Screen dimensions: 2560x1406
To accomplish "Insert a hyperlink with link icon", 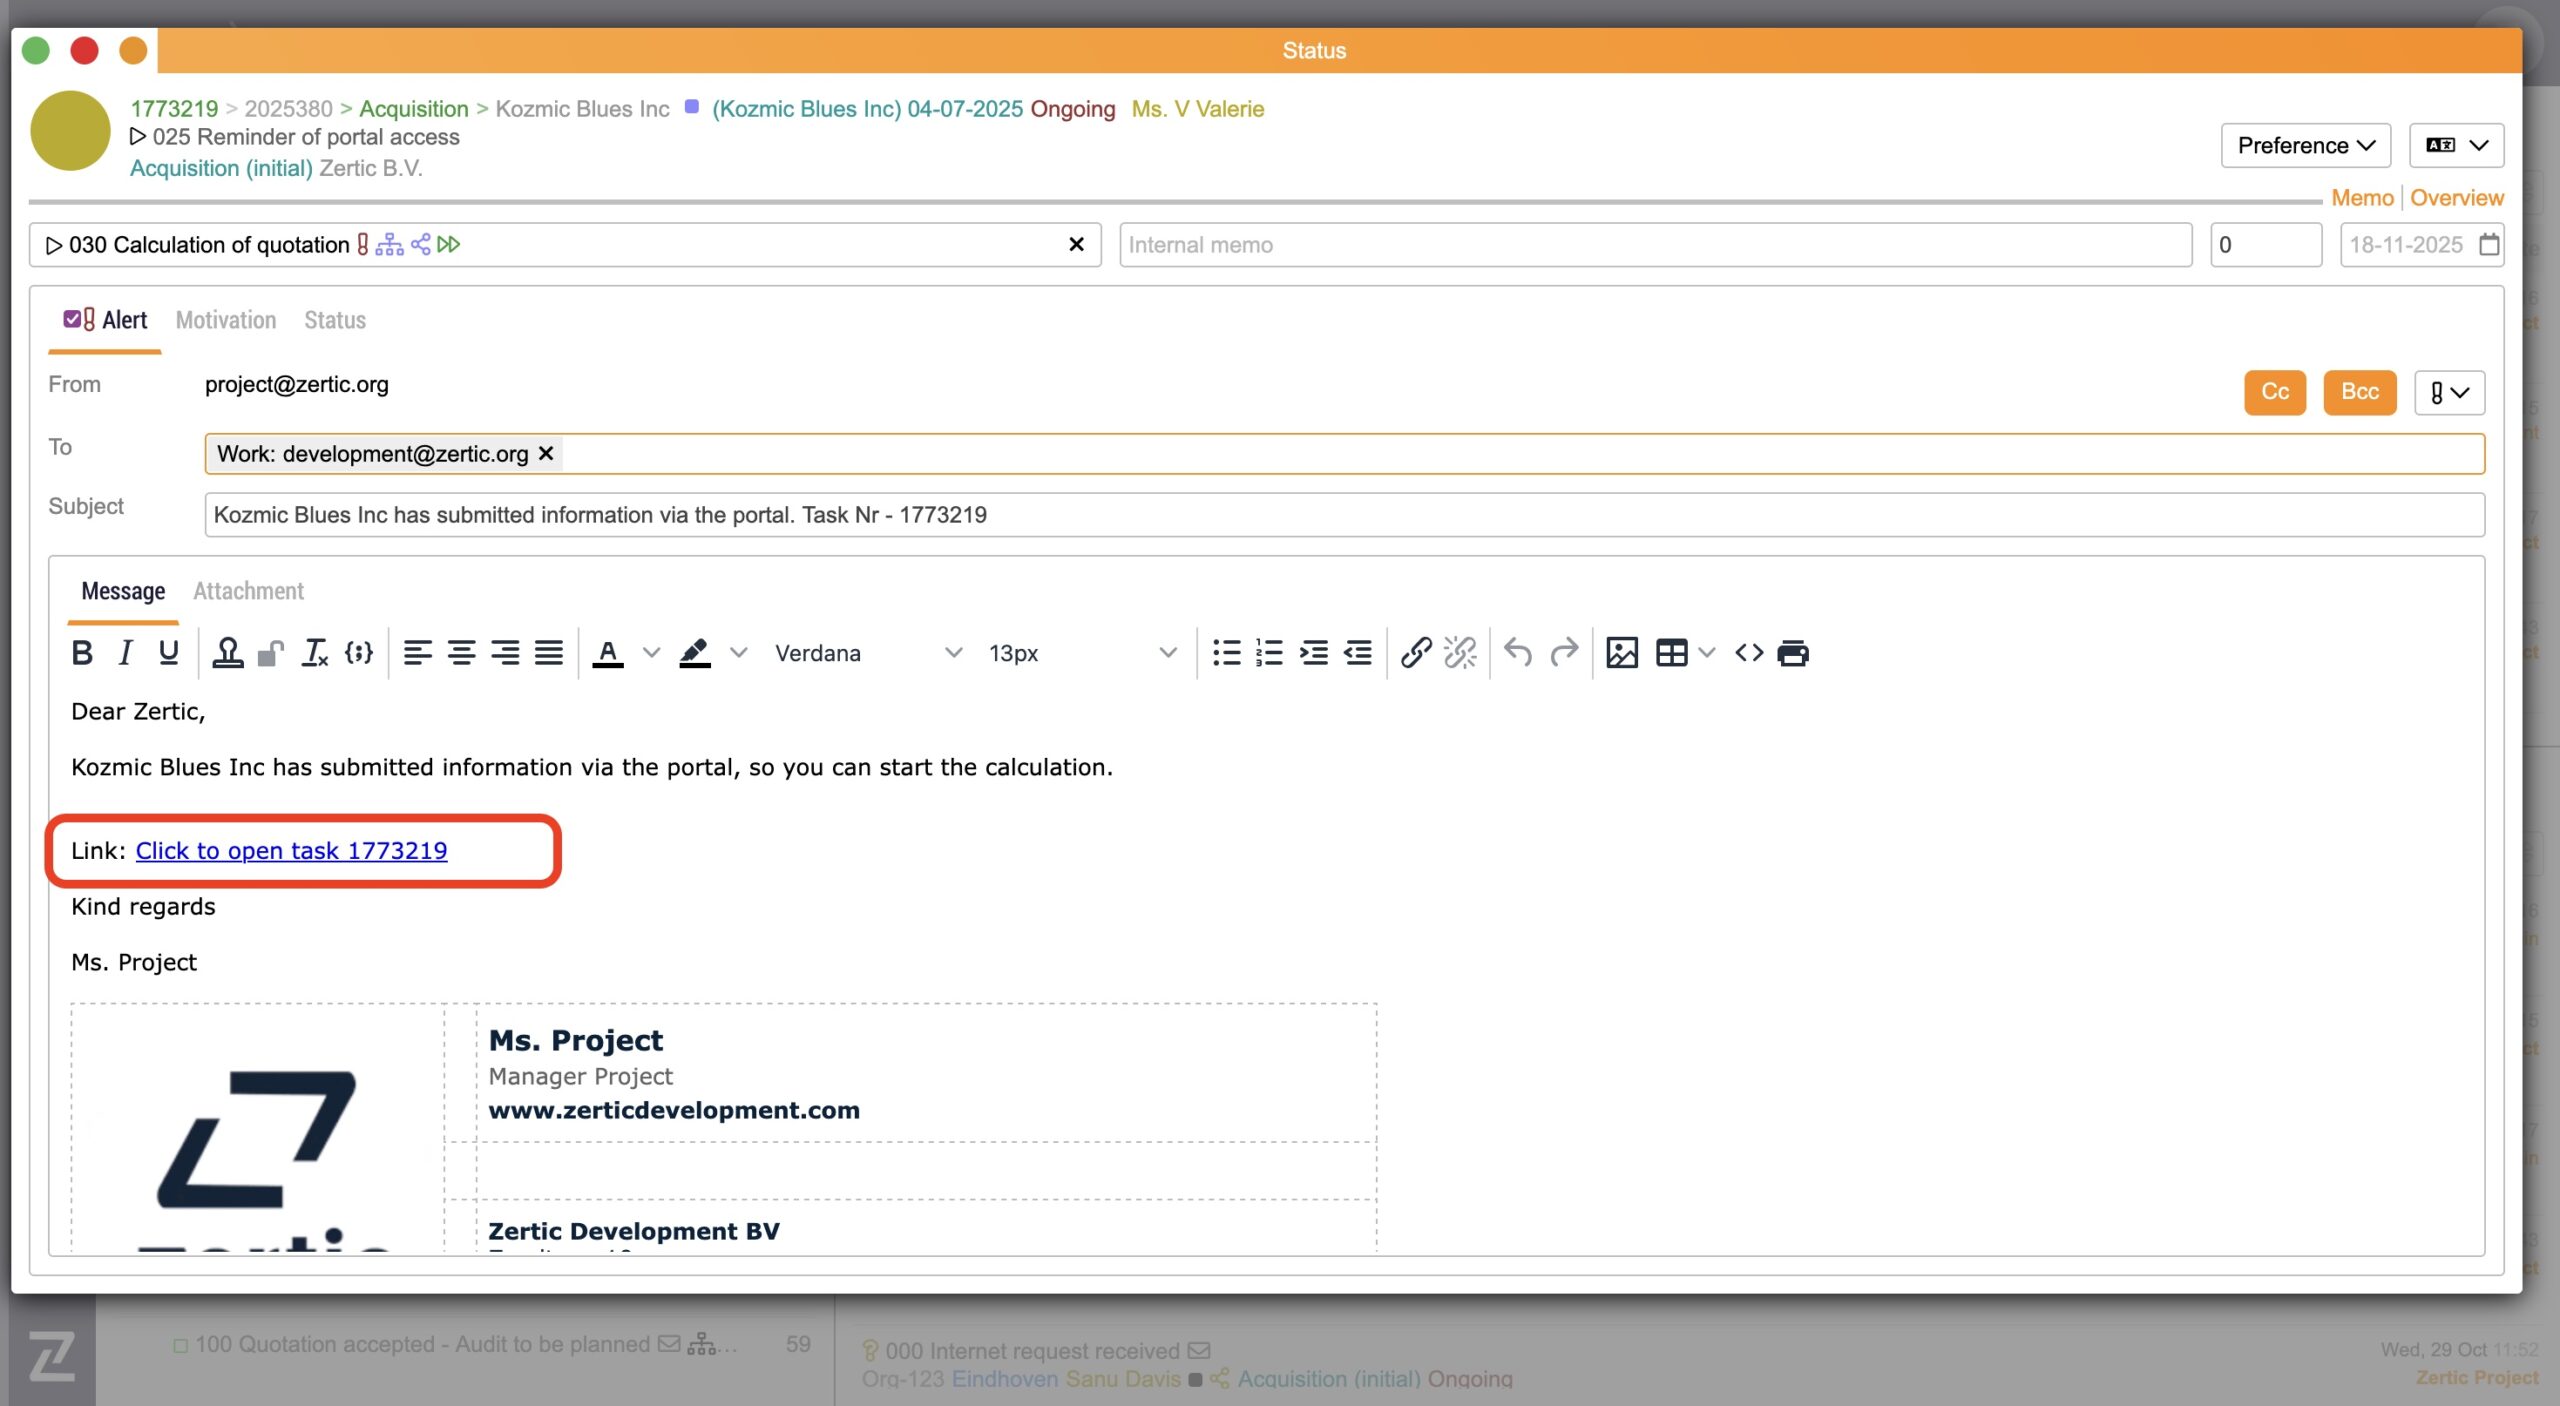I will [x=1415, y=653].
